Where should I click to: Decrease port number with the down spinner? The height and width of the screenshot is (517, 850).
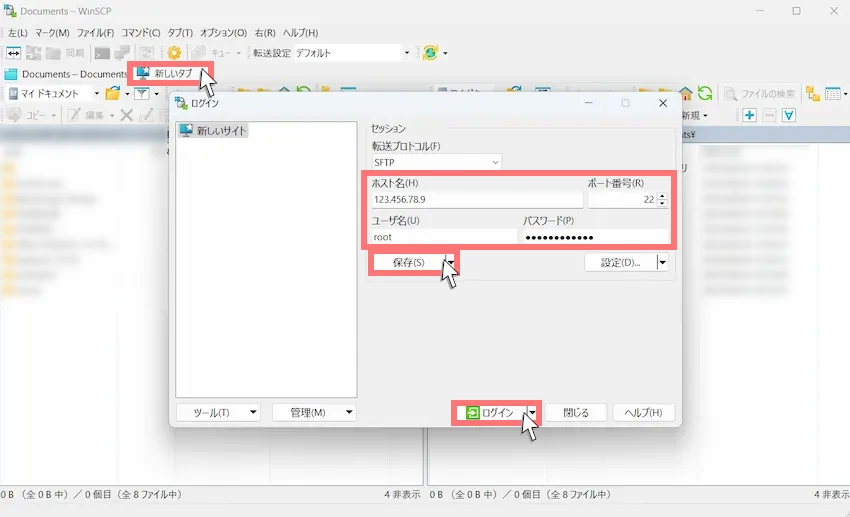point(662,203)
